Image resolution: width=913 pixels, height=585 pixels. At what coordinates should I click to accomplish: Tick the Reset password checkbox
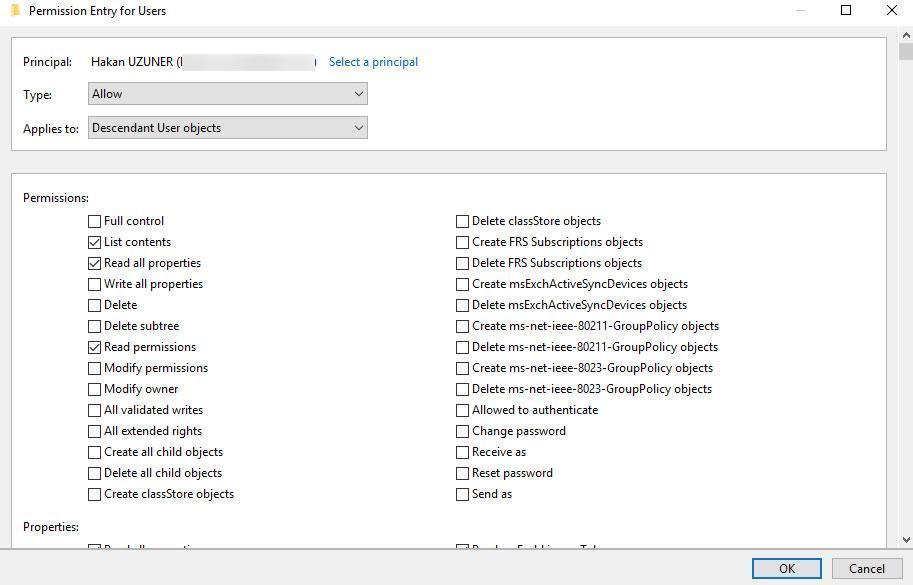(463, 473)
